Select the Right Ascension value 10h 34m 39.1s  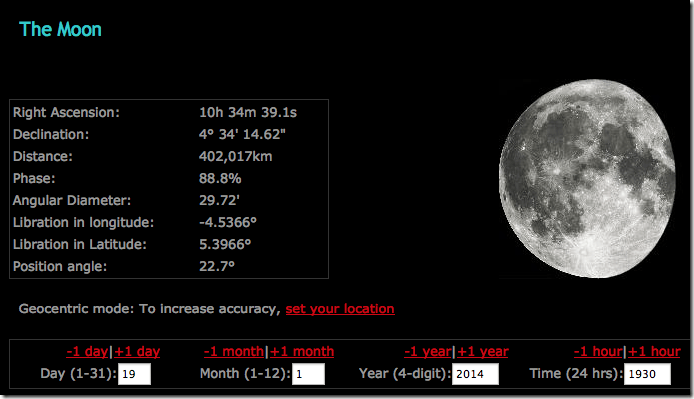pos(248,112)
